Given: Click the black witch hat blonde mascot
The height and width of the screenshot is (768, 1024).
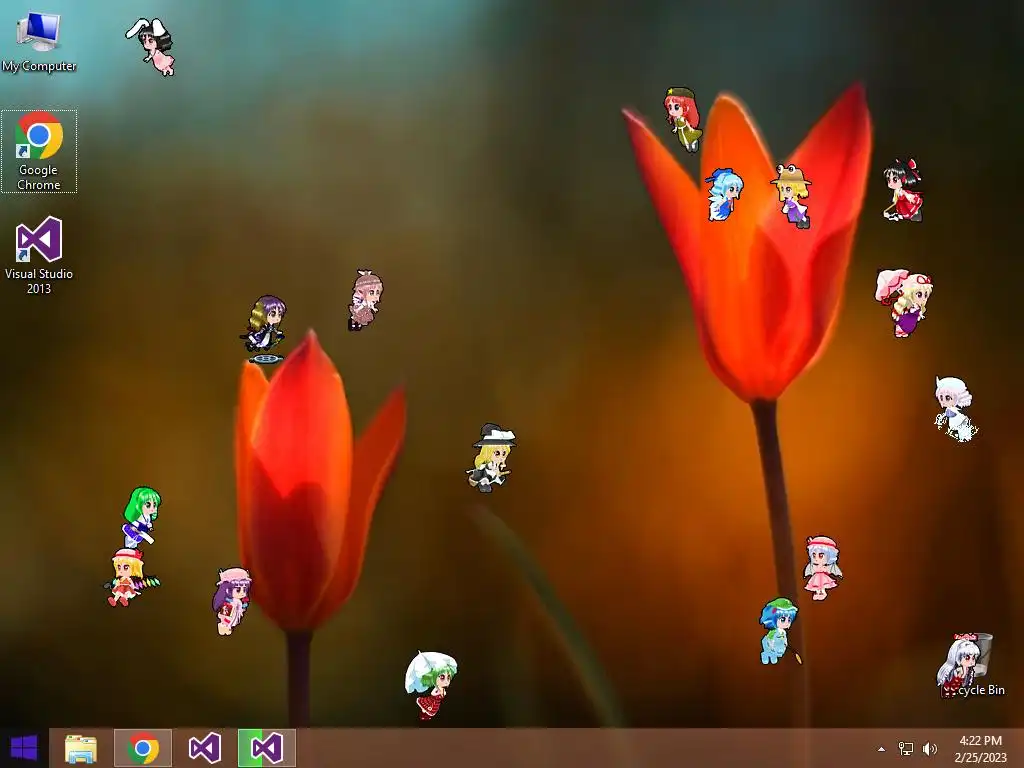Looking at the screenshot, I should [x=491, y=457].
